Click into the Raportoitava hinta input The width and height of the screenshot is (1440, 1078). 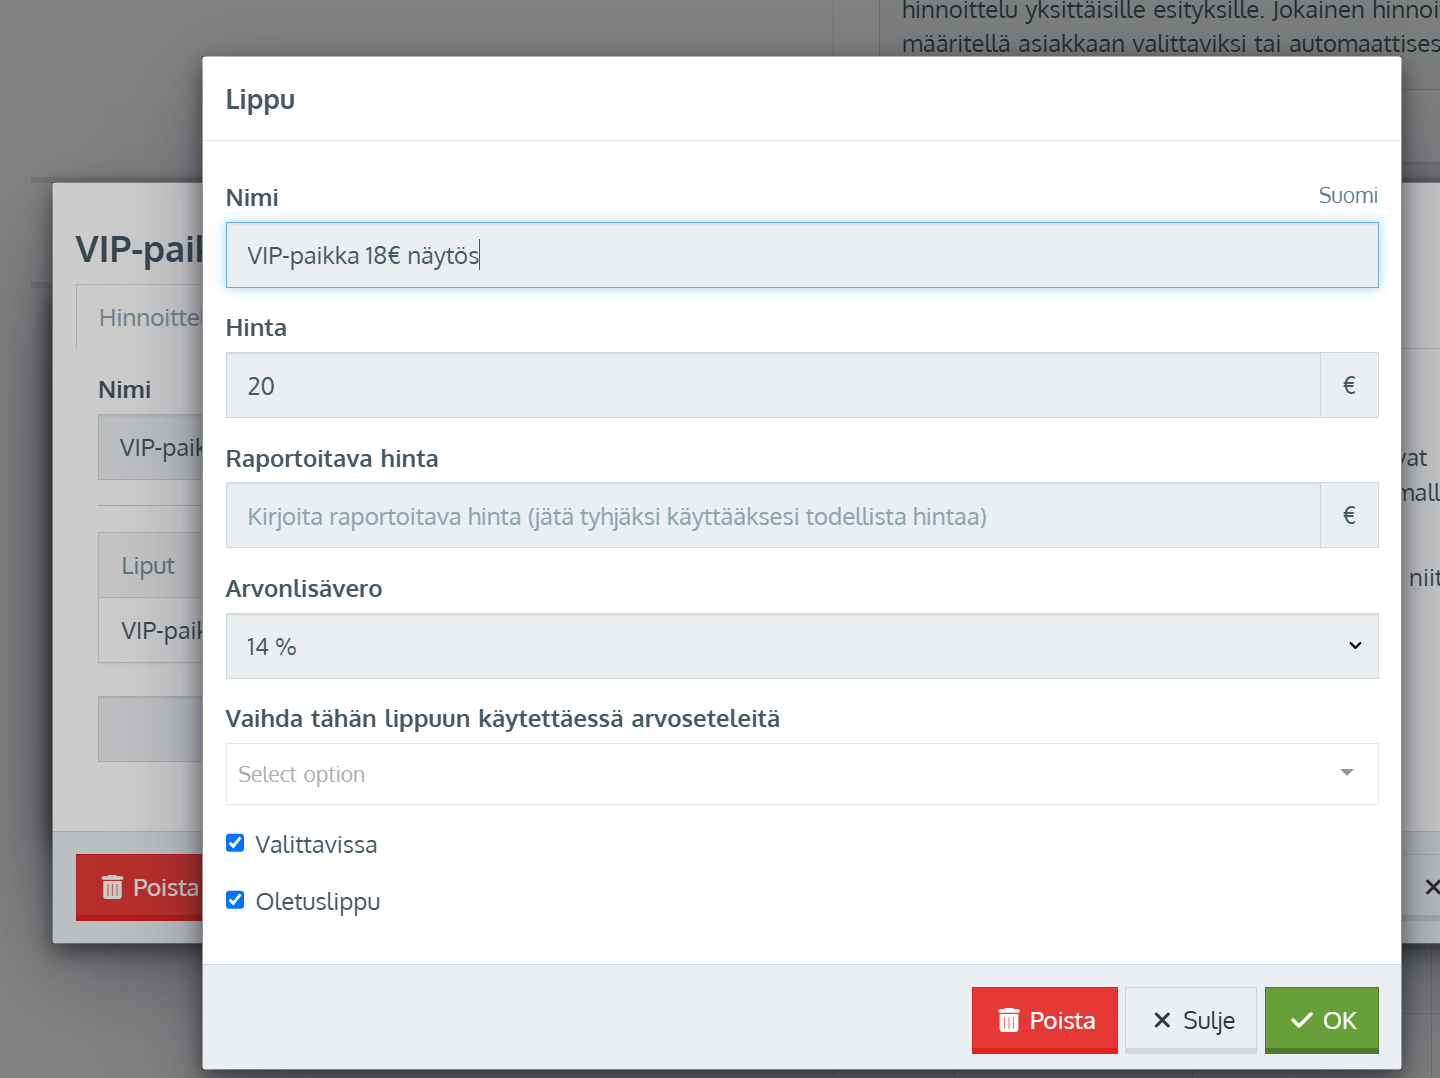[772, 516]
